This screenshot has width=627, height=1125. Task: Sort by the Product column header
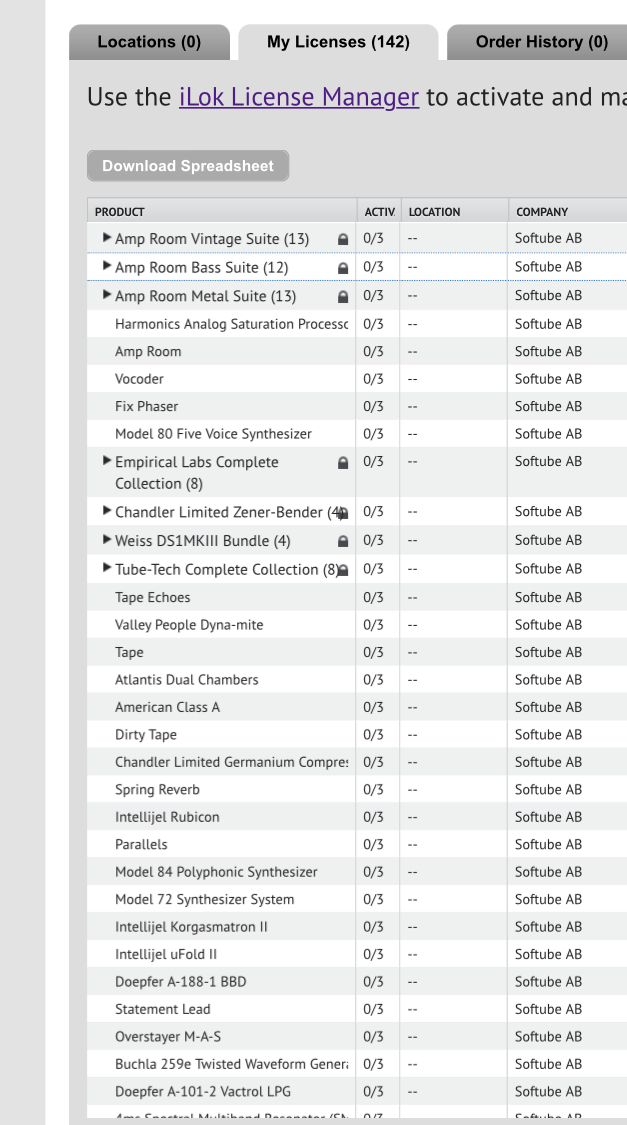click(120, 212)
